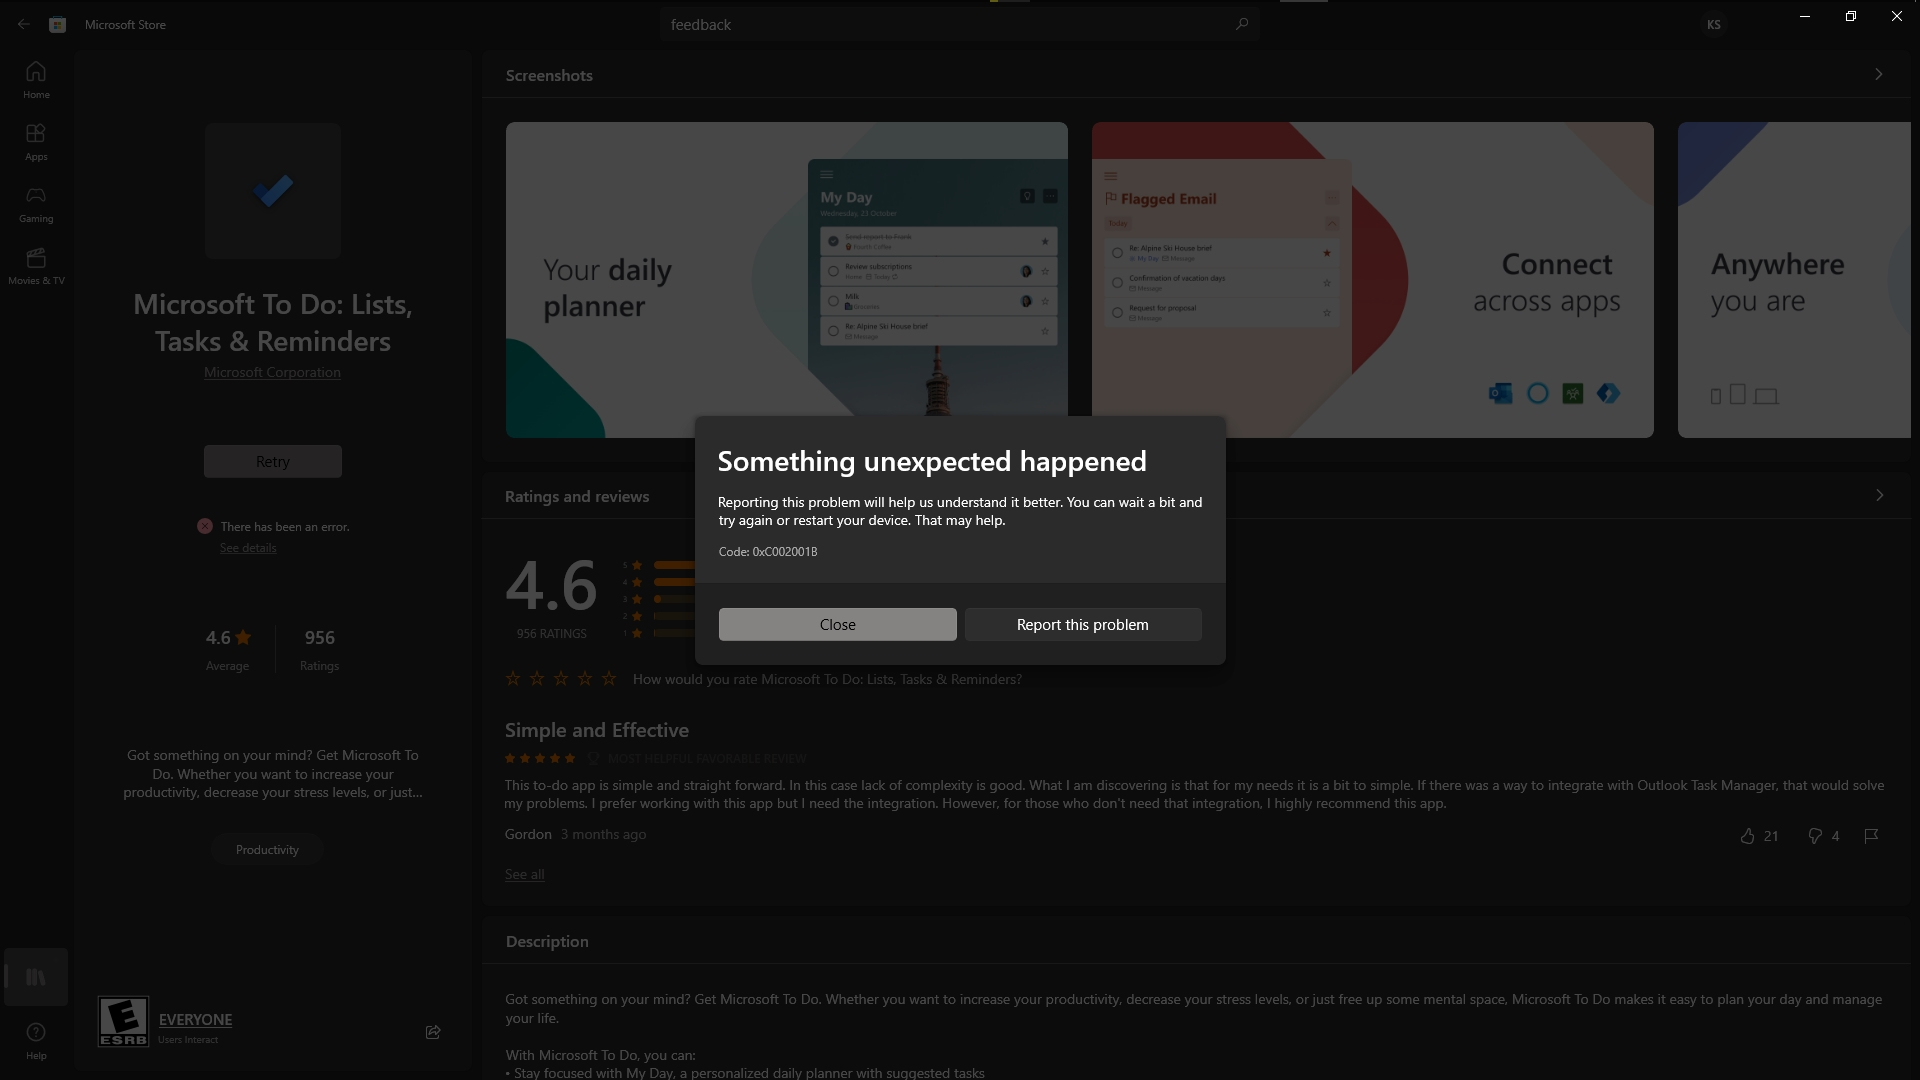Click the five-star rating bar
This screenshot has height=1080, width=1920.
[x=674, y=565]
